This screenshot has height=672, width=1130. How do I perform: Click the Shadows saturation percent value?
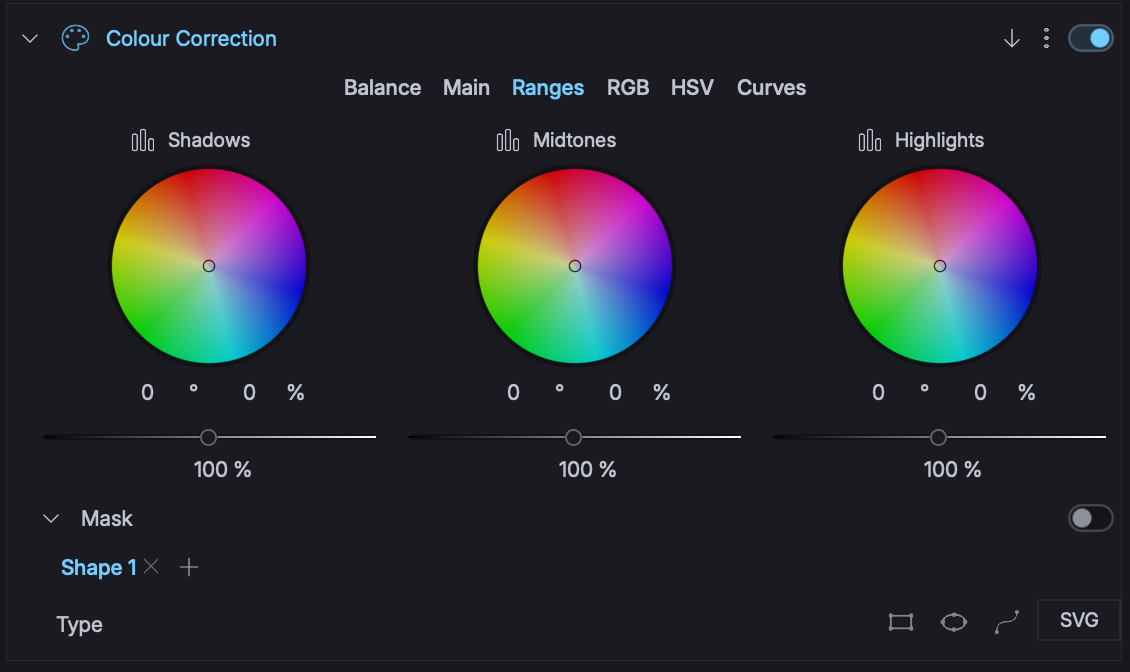click(x=249, y=392)
